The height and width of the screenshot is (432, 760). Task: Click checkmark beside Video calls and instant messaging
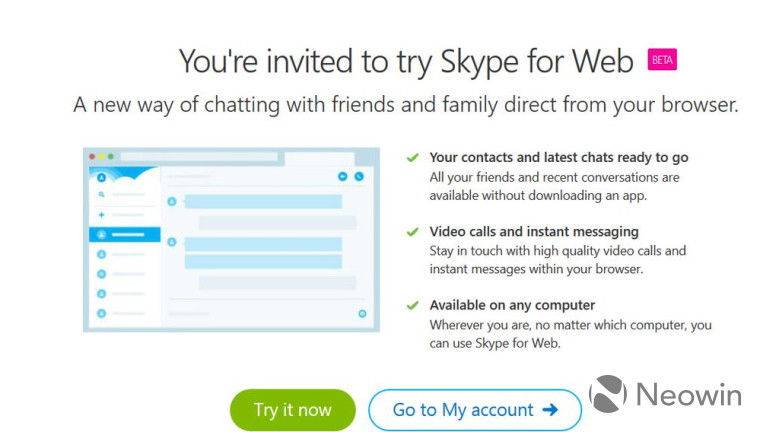pos(412,232)
